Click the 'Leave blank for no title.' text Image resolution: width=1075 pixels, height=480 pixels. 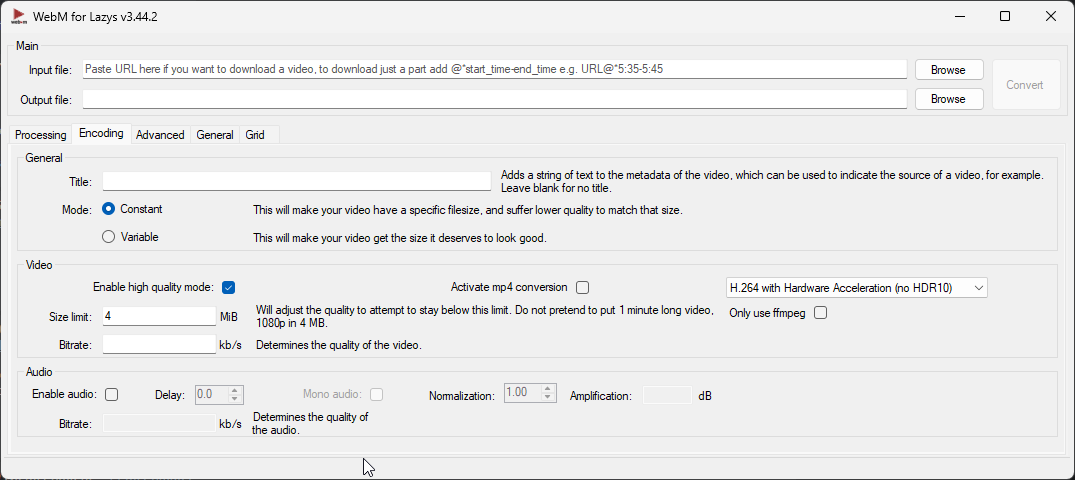pyautogui.click(x=556, y=188)
